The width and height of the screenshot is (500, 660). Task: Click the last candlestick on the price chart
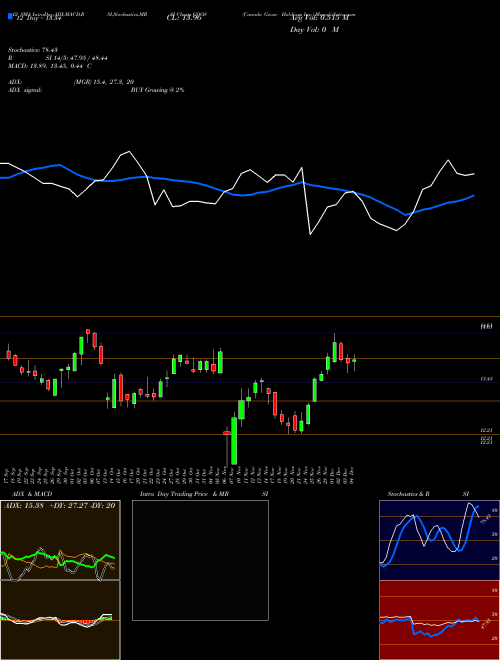coord(354,362)
